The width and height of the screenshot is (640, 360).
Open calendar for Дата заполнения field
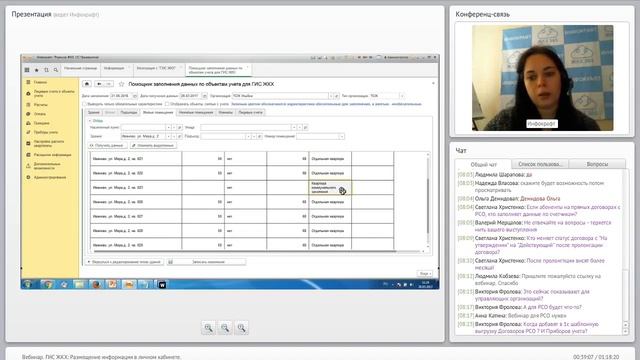135,96
